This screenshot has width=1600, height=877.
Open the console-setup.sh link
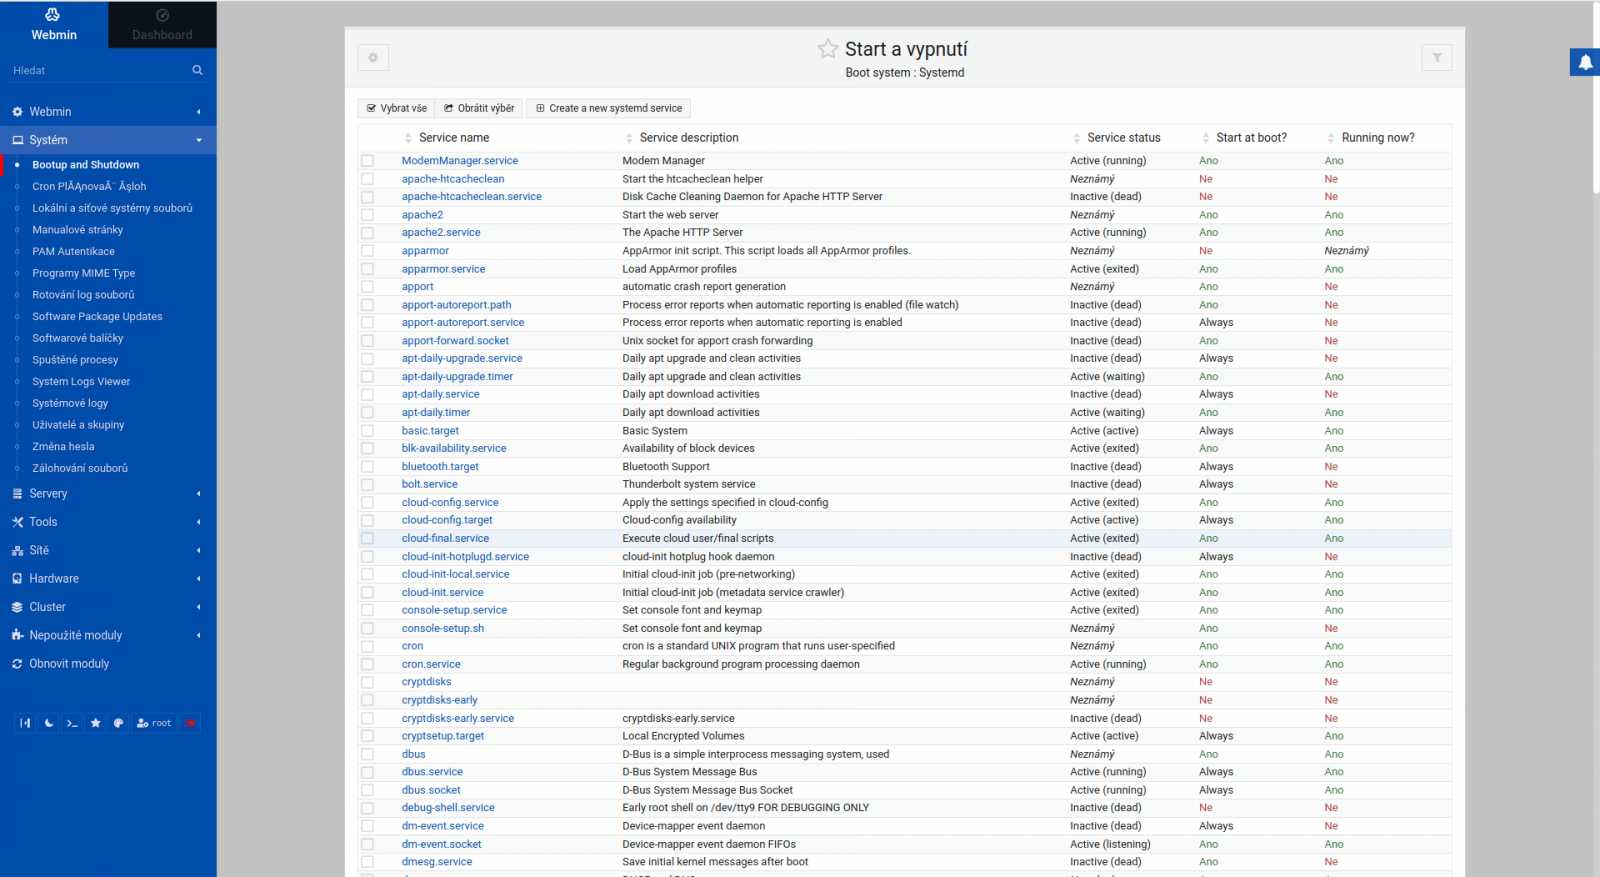(x=442, y=629)
